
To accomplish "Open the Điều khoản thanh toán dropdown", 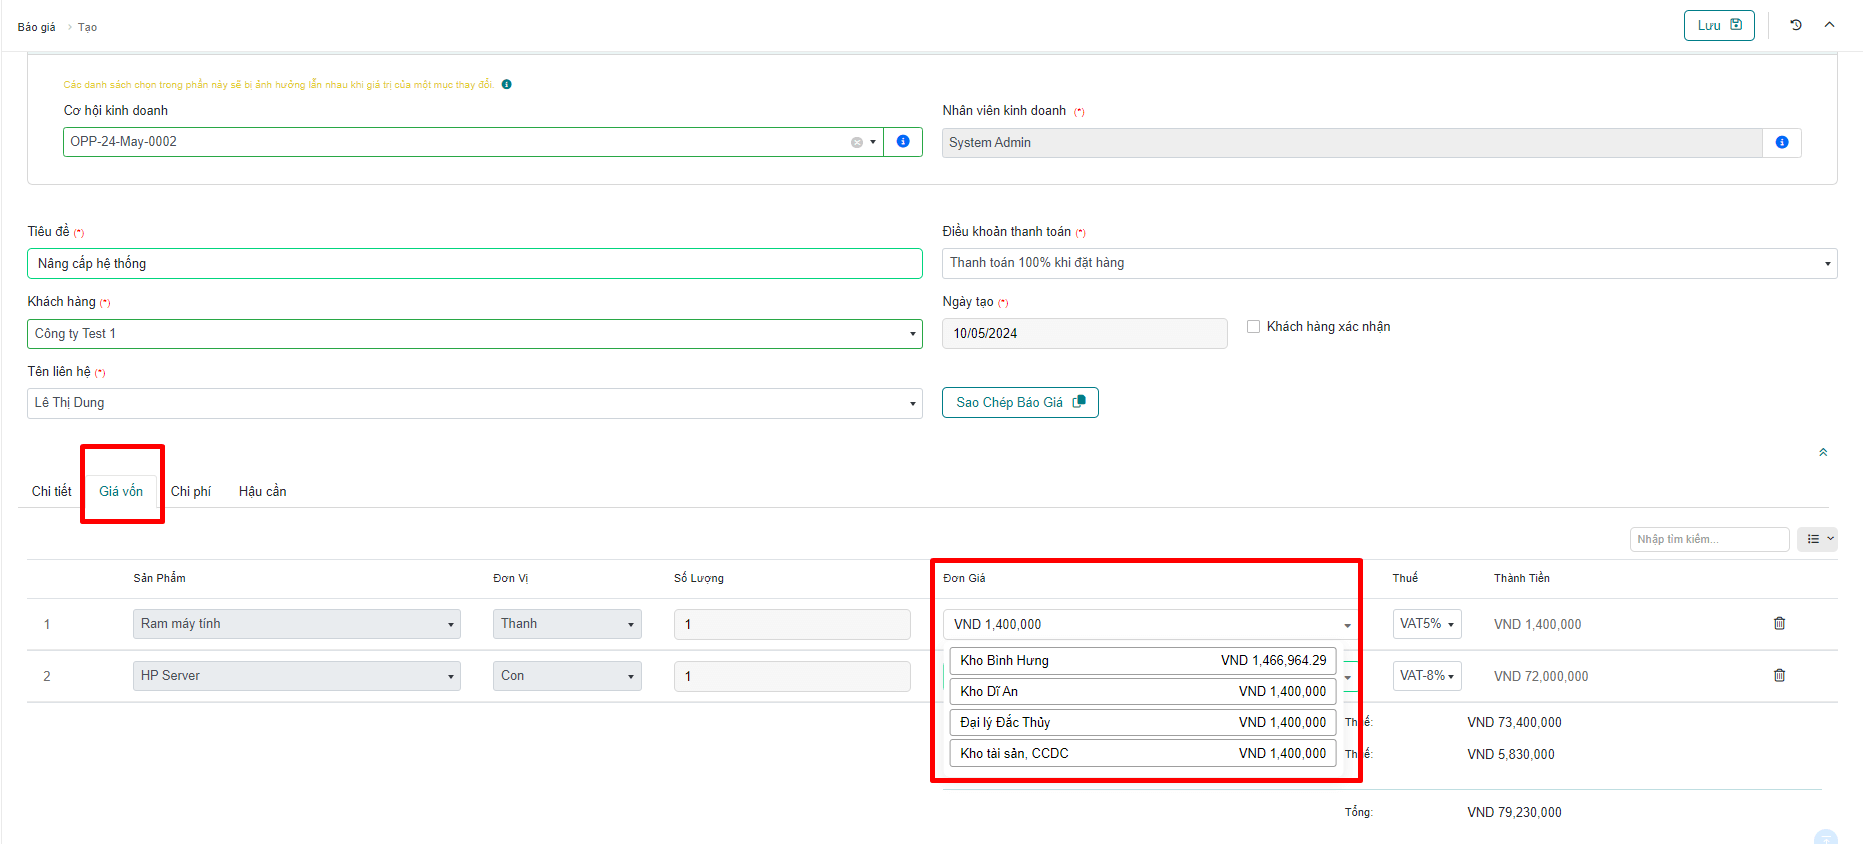I will [x=1388, y=263].
